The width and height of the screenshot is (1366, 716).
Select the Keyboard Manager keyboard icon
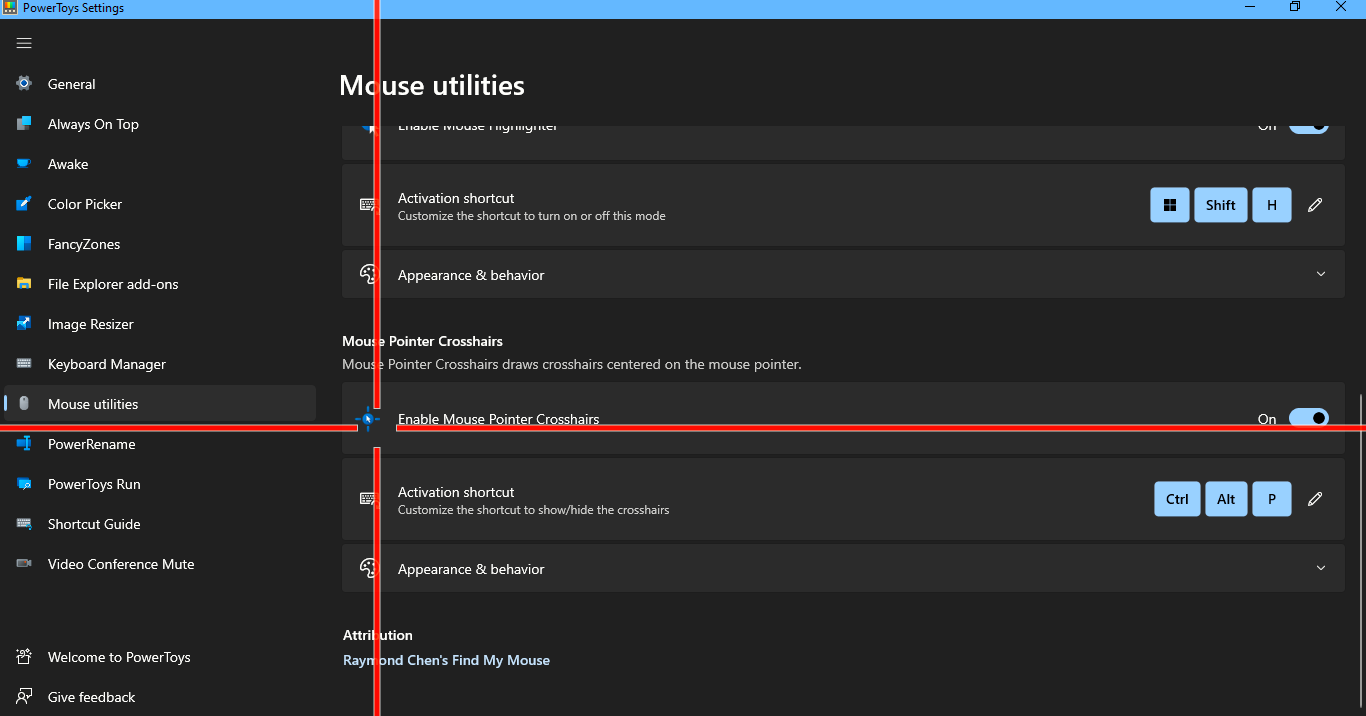[x=23, y=364]
